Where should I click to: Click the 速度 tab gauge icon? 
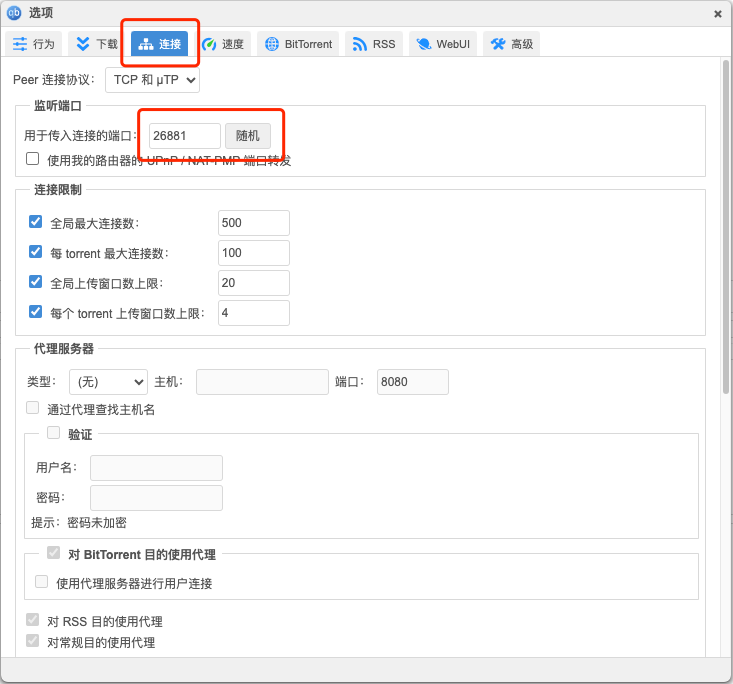[210, 44]
